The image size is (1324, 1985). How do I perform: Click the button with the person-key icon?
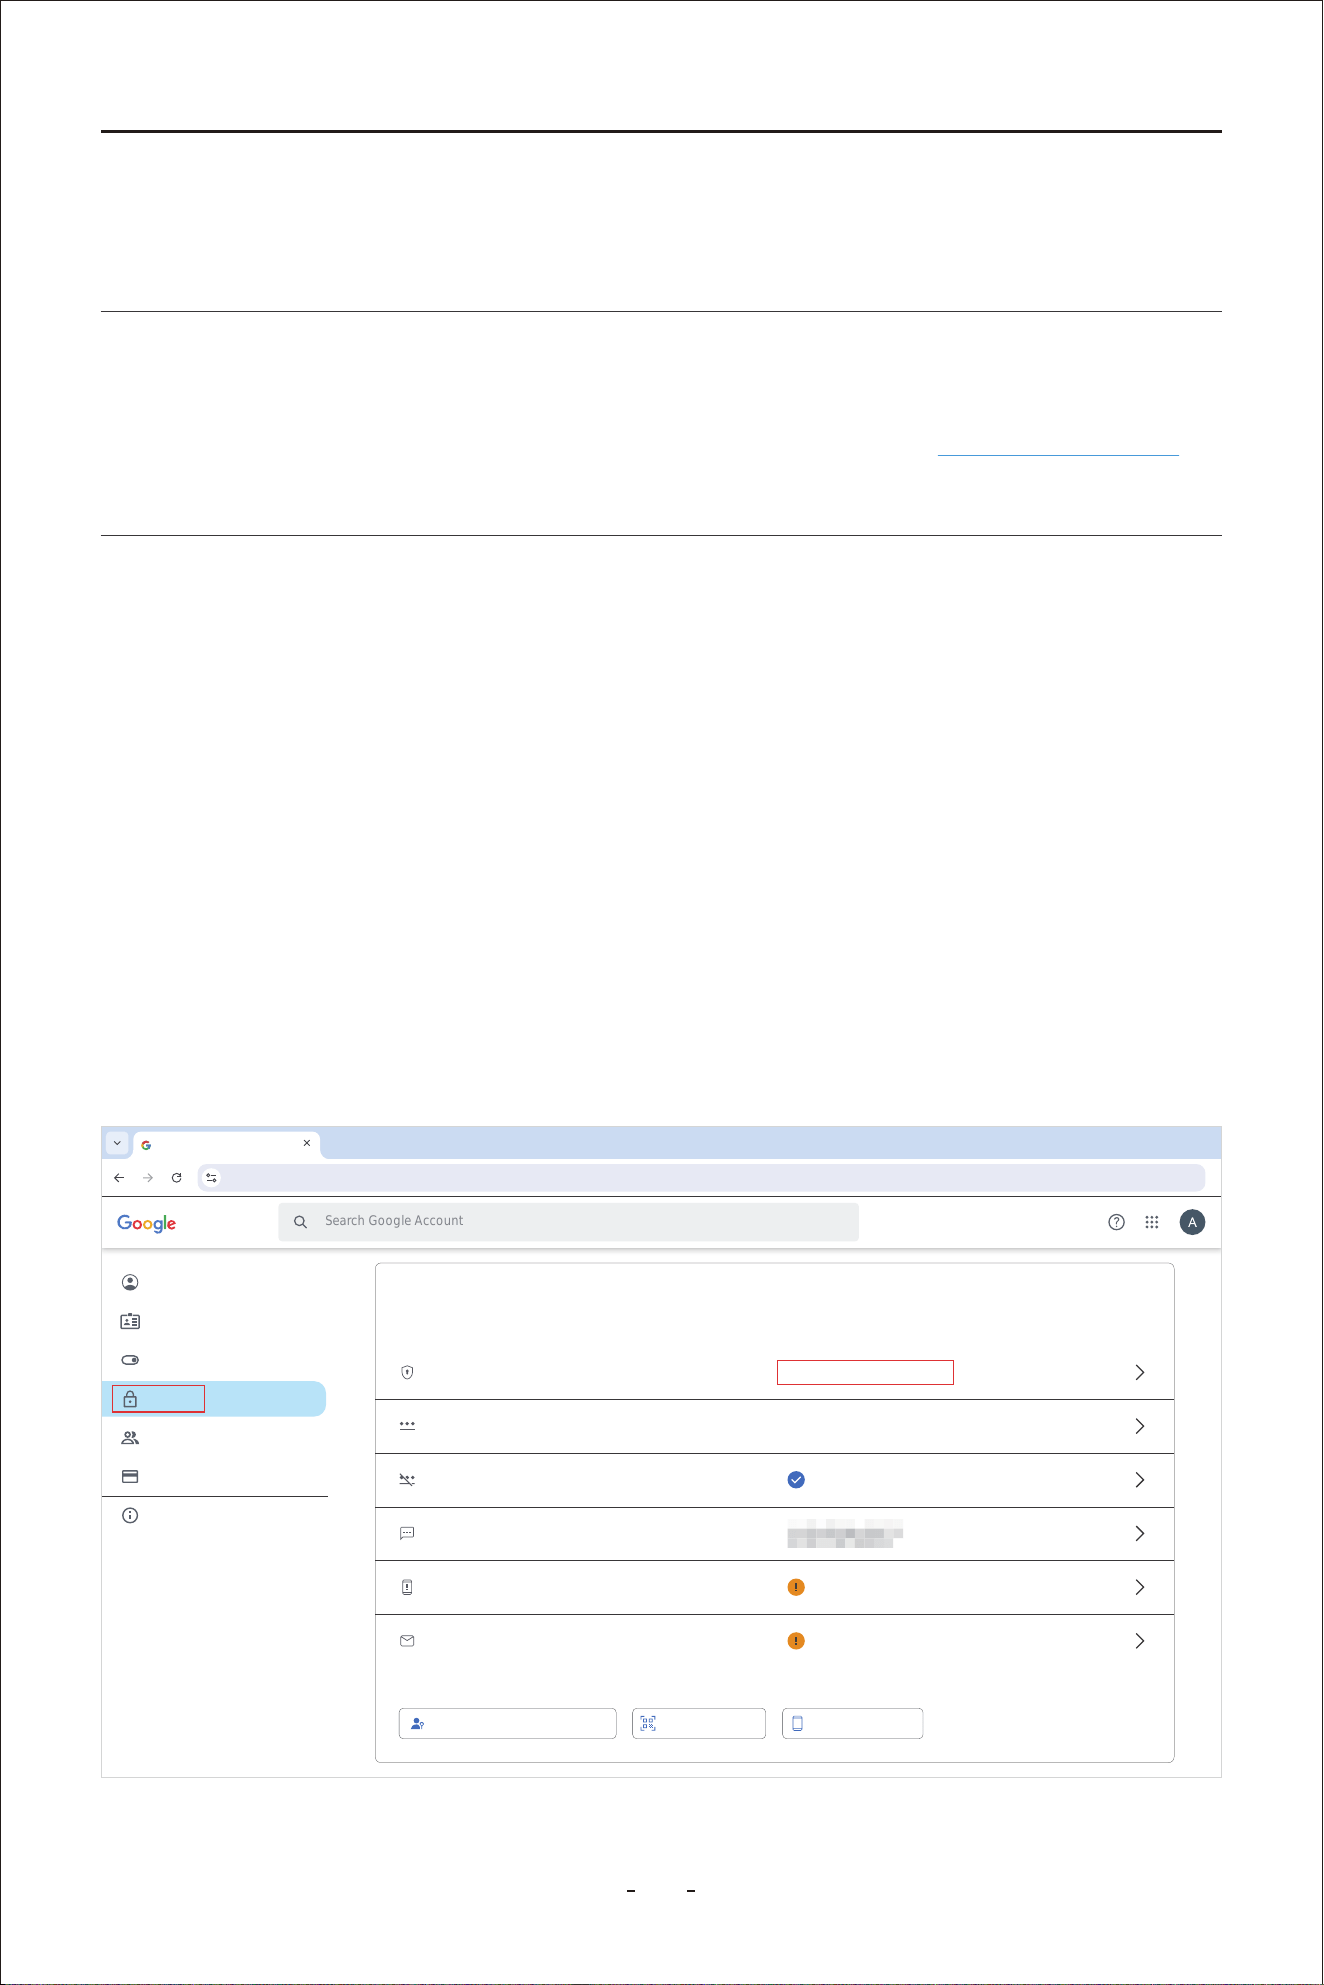[507, 1724]
